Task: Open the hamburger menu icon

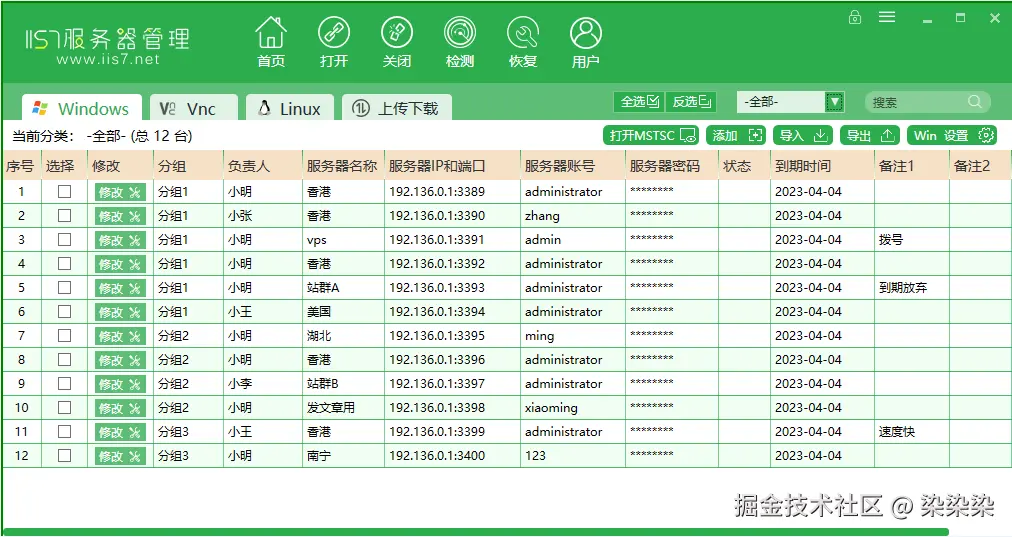Action: (x=887, y=17)
